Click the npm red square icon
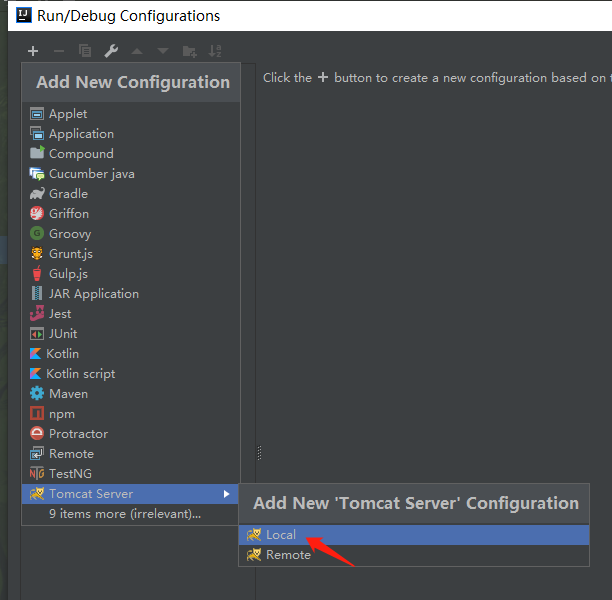Viewport: 612px width, 600px height. (x=37, y=413)
